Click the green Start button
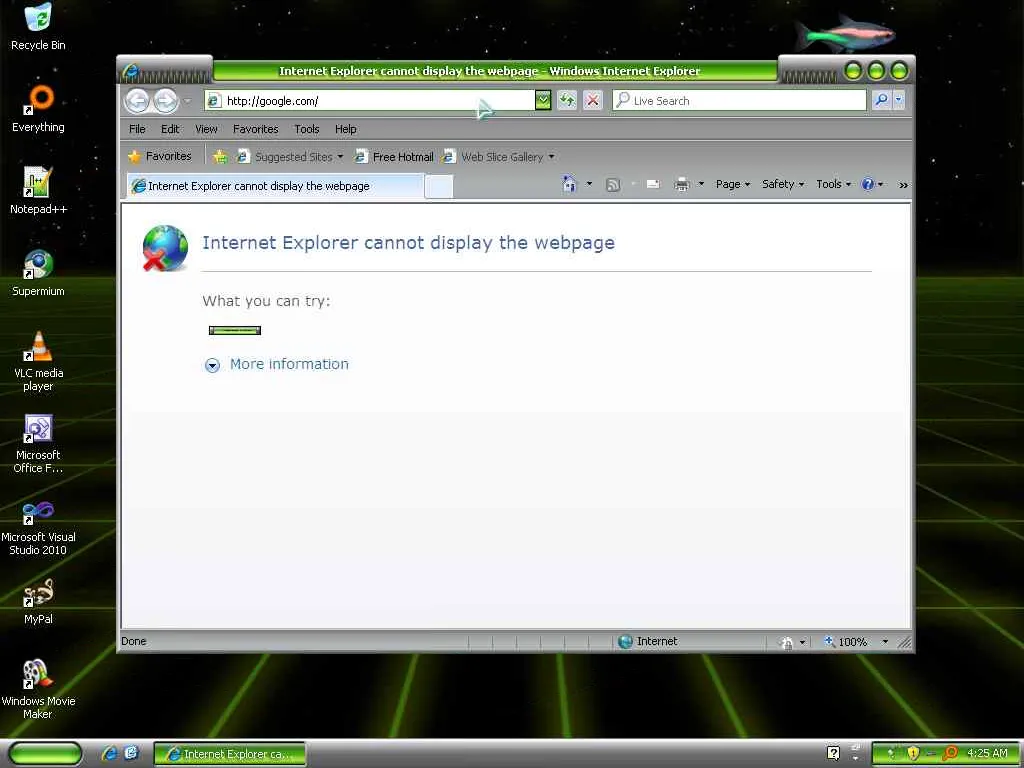Image resolution: width=1024 pixels, height=768 pixels. [45, 754]
